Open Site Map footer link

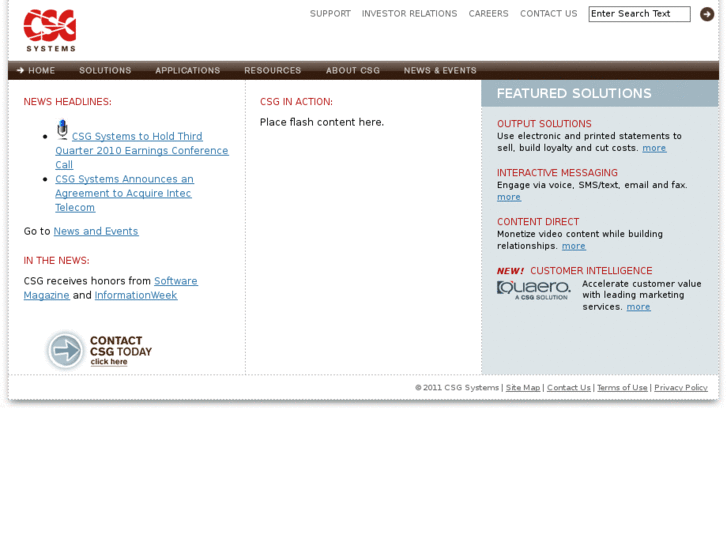click(x=523, y=387)
